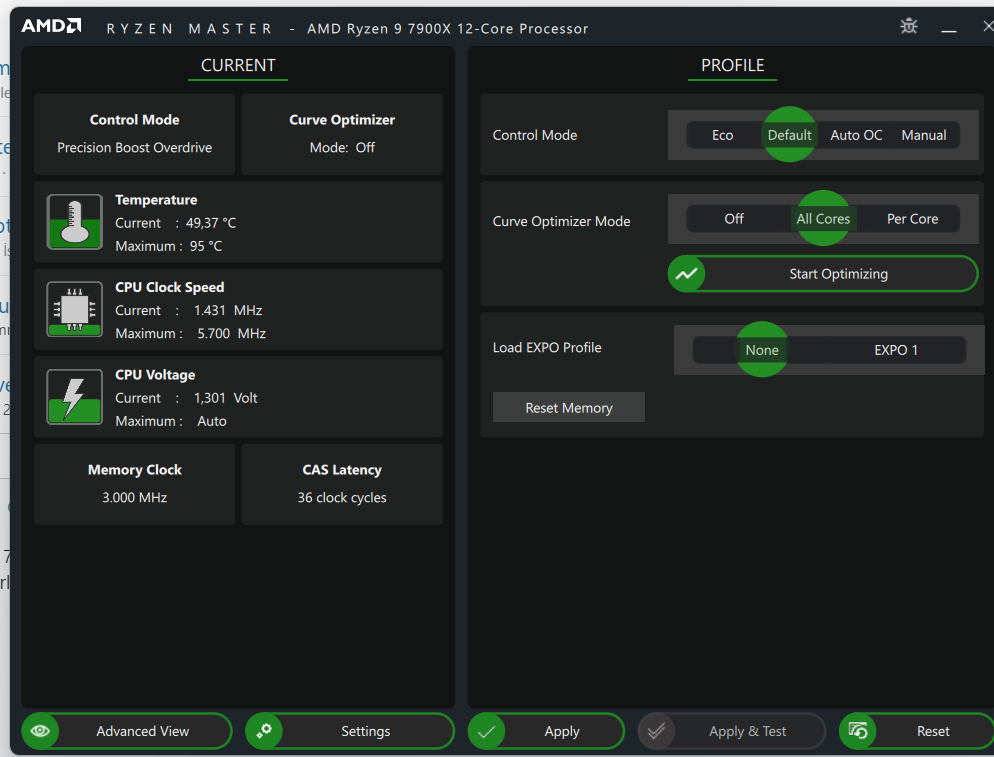This screenshot has width=994, height=757.
Task: Click current CPU voltage 1,301 Volt
Action: (x=226, y=398)
